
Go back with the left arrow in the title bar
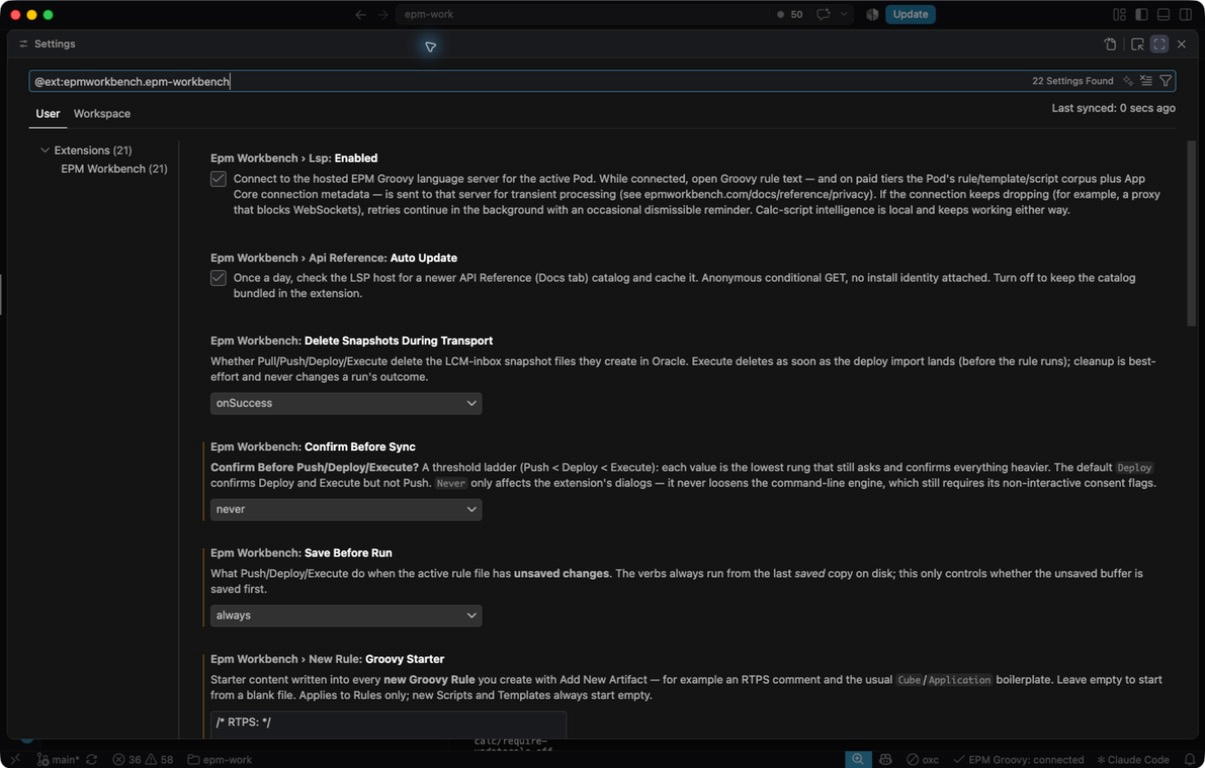click(x=361, y=15)
